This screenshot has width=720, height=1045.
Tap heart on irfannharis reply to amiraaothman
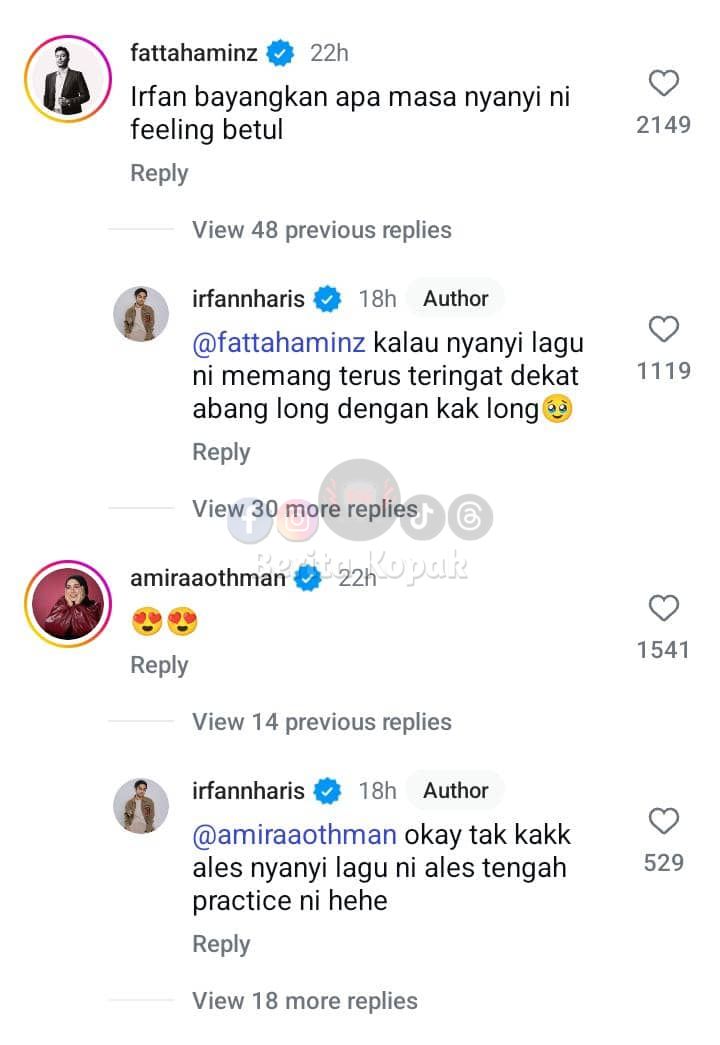click(663, 822)
